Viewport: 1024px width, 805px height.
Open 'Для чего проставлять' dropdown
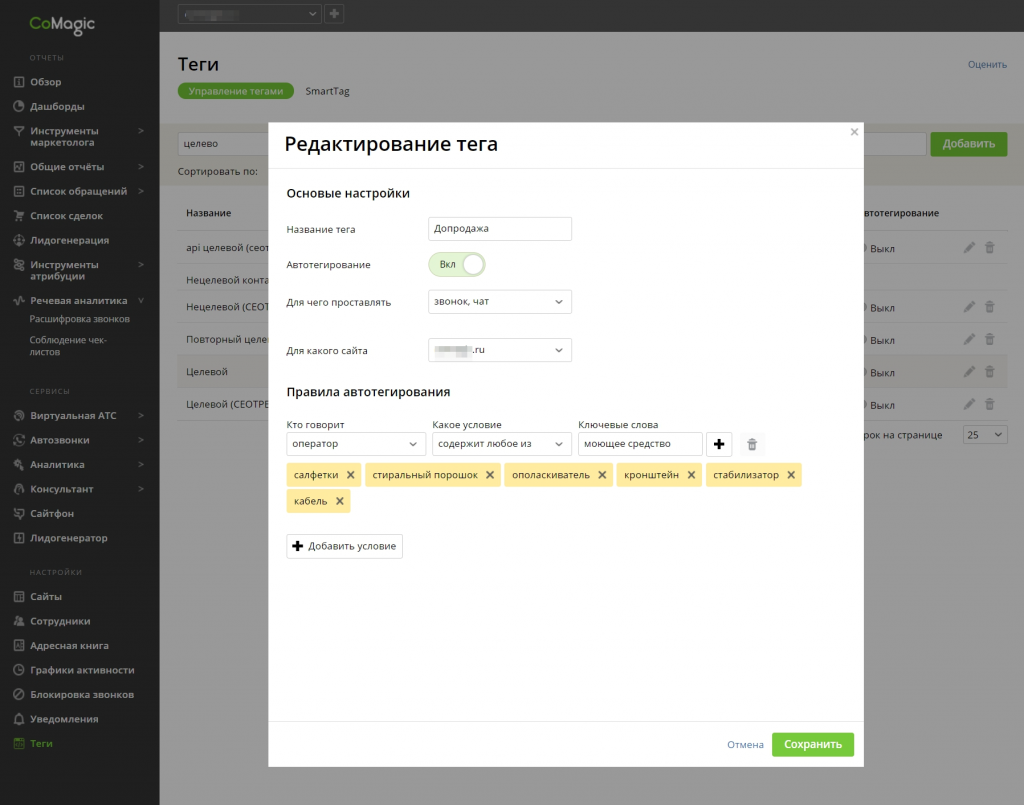click(x=500, y=302)
